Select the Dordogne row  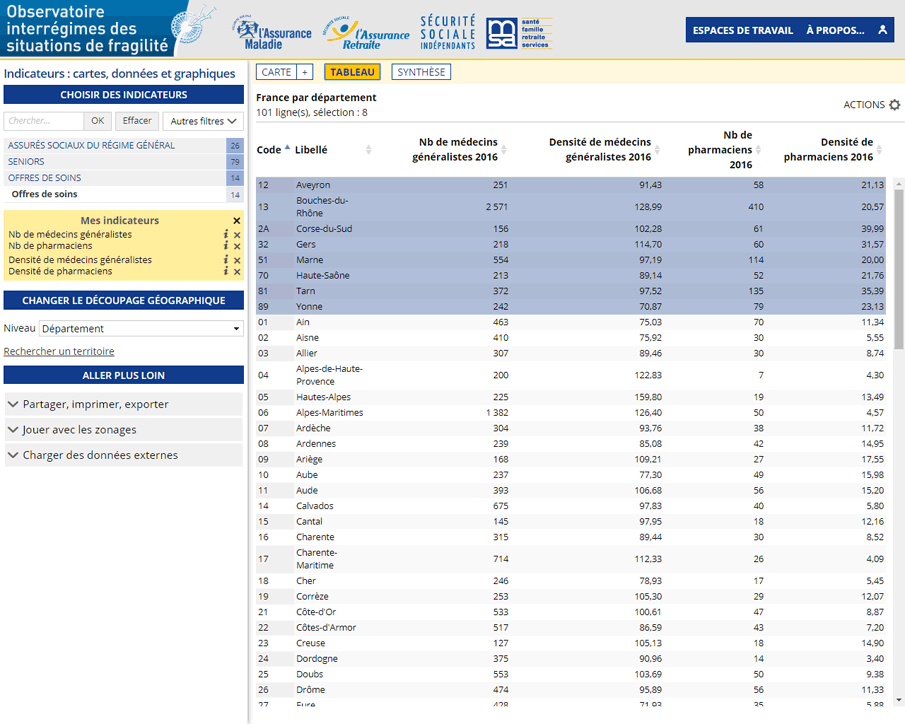(571, 659)
